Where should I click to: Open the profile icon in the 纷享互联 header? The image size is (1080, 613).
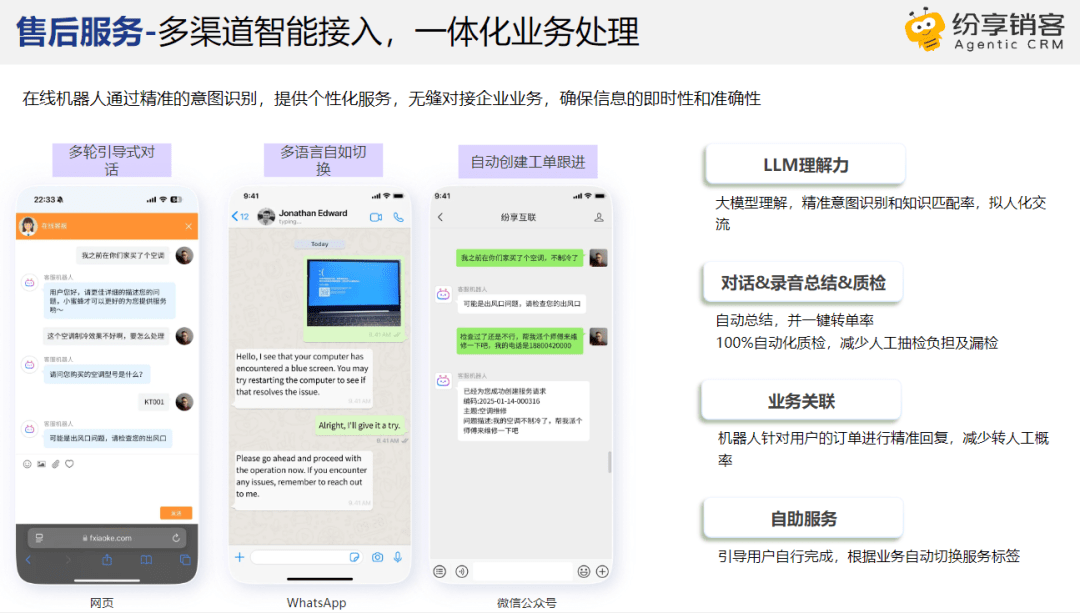599,217
